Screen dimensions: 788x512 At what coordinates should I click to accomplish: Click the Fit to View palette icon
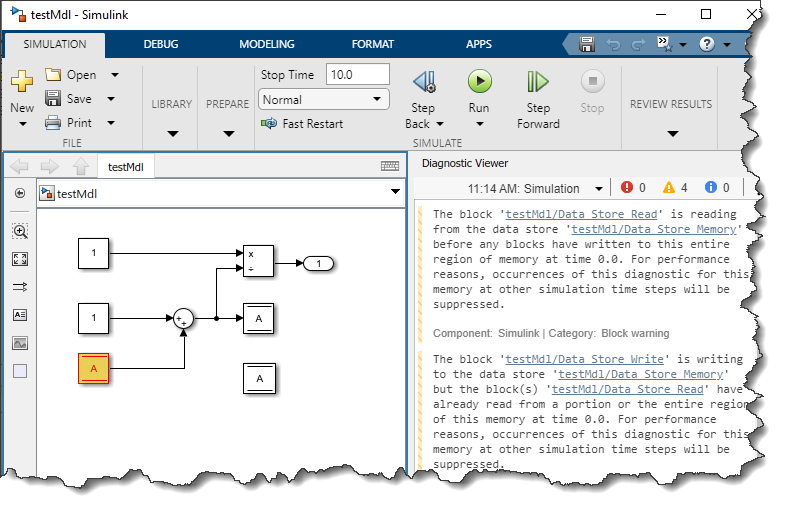click(20, 259)
